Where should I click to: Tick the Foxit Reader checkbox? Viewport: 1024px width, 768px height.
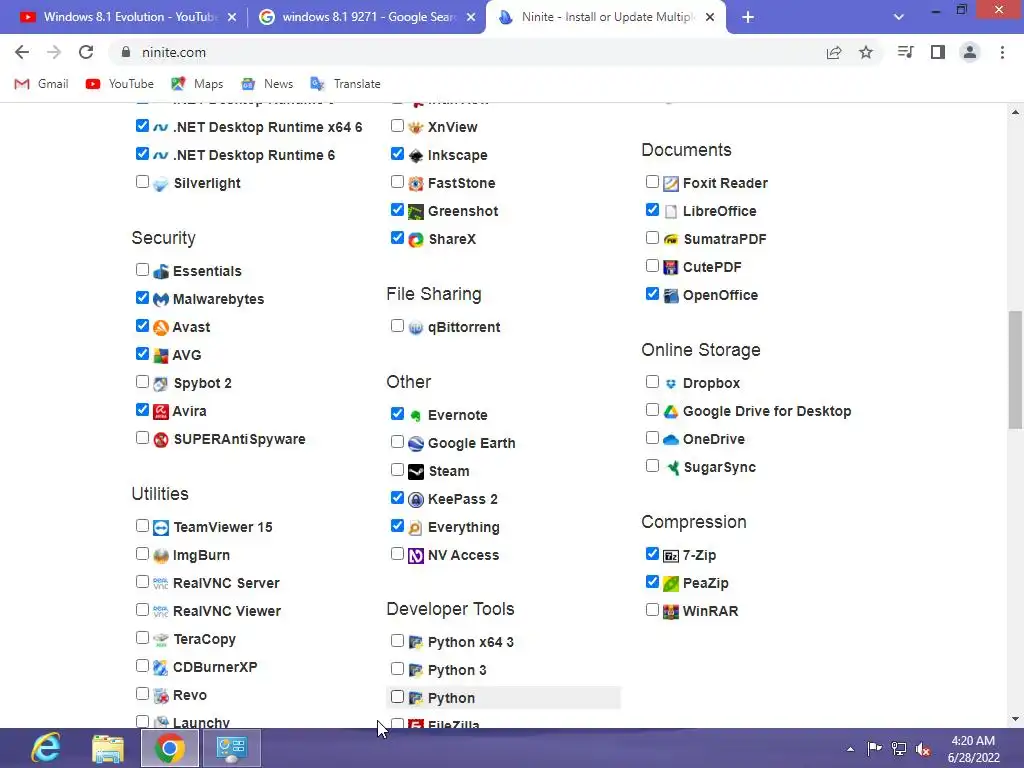pos(652,182)
